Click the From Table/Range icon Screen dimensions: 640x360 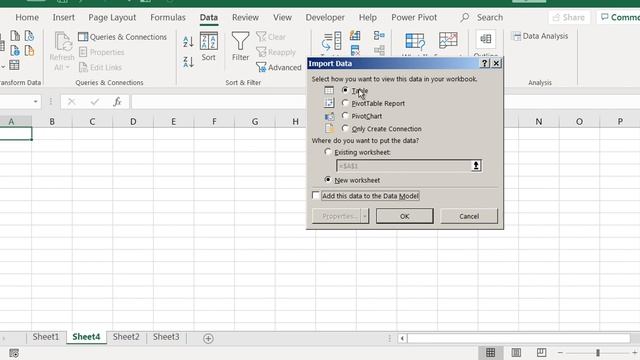click(x=14, y=65)
